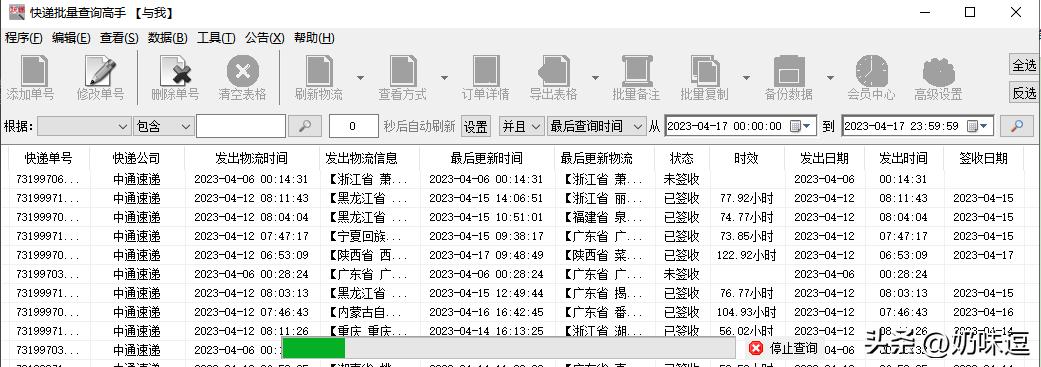Image resolution: width=1041 pixels, height=367 pixels.
Task: Click the 停止查询 button
Action: point(783,348)
